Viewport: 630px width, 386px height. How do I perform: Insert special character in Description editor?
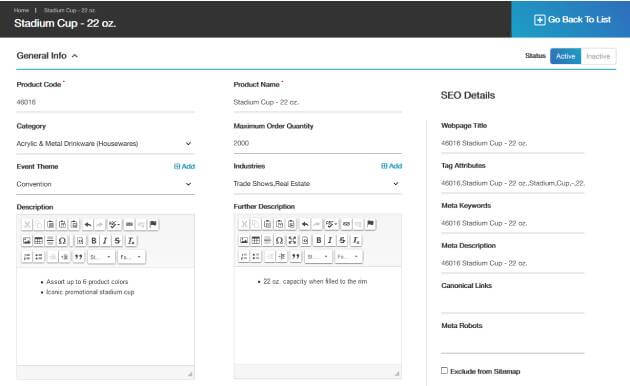pyautogui.click(x=62, y=241)
